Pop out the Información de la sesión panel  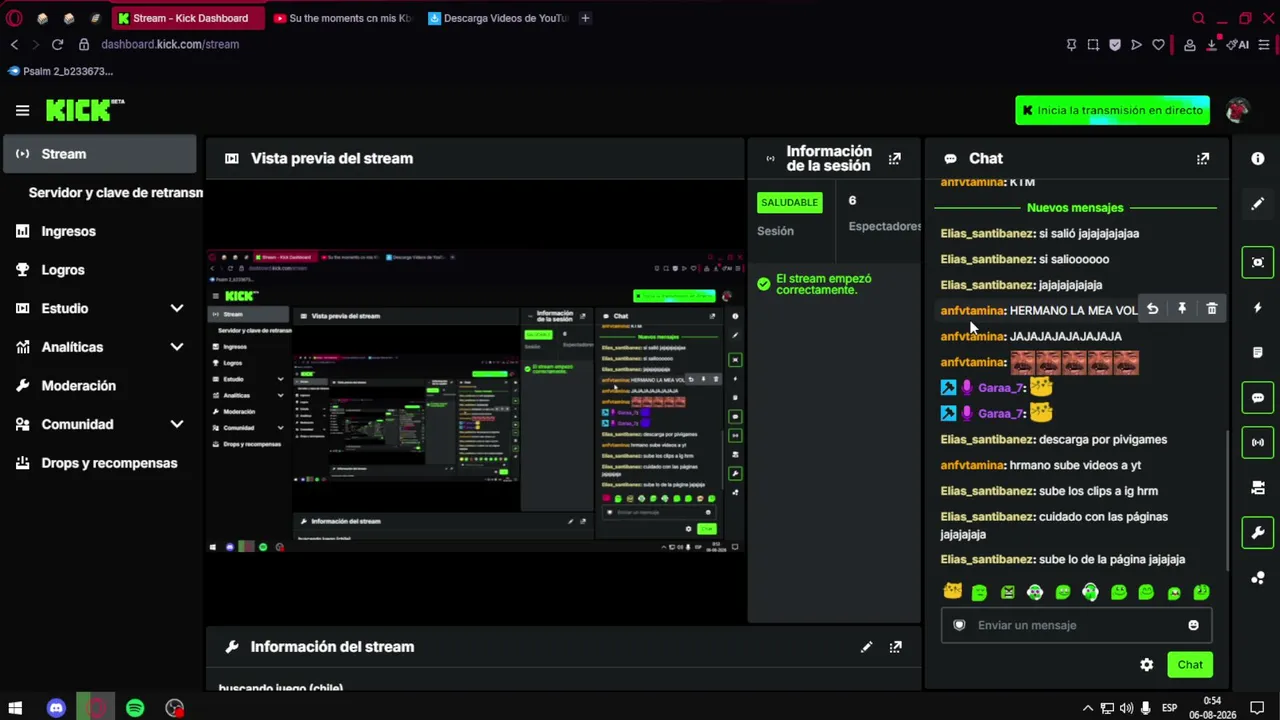pos(895,158)
